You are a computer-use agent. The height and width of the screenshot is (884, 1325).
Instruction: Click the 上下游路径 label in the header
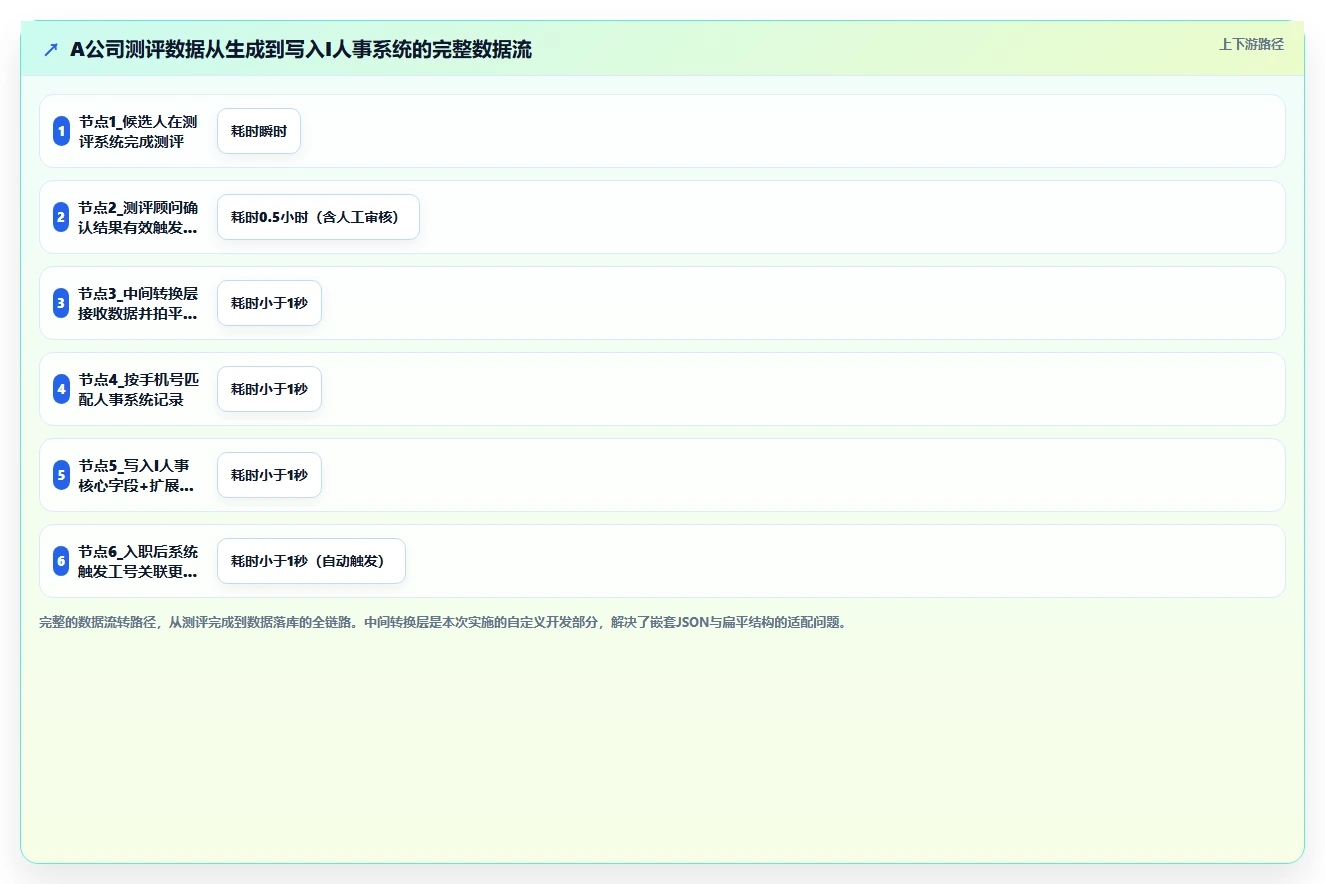(1251, 44)
